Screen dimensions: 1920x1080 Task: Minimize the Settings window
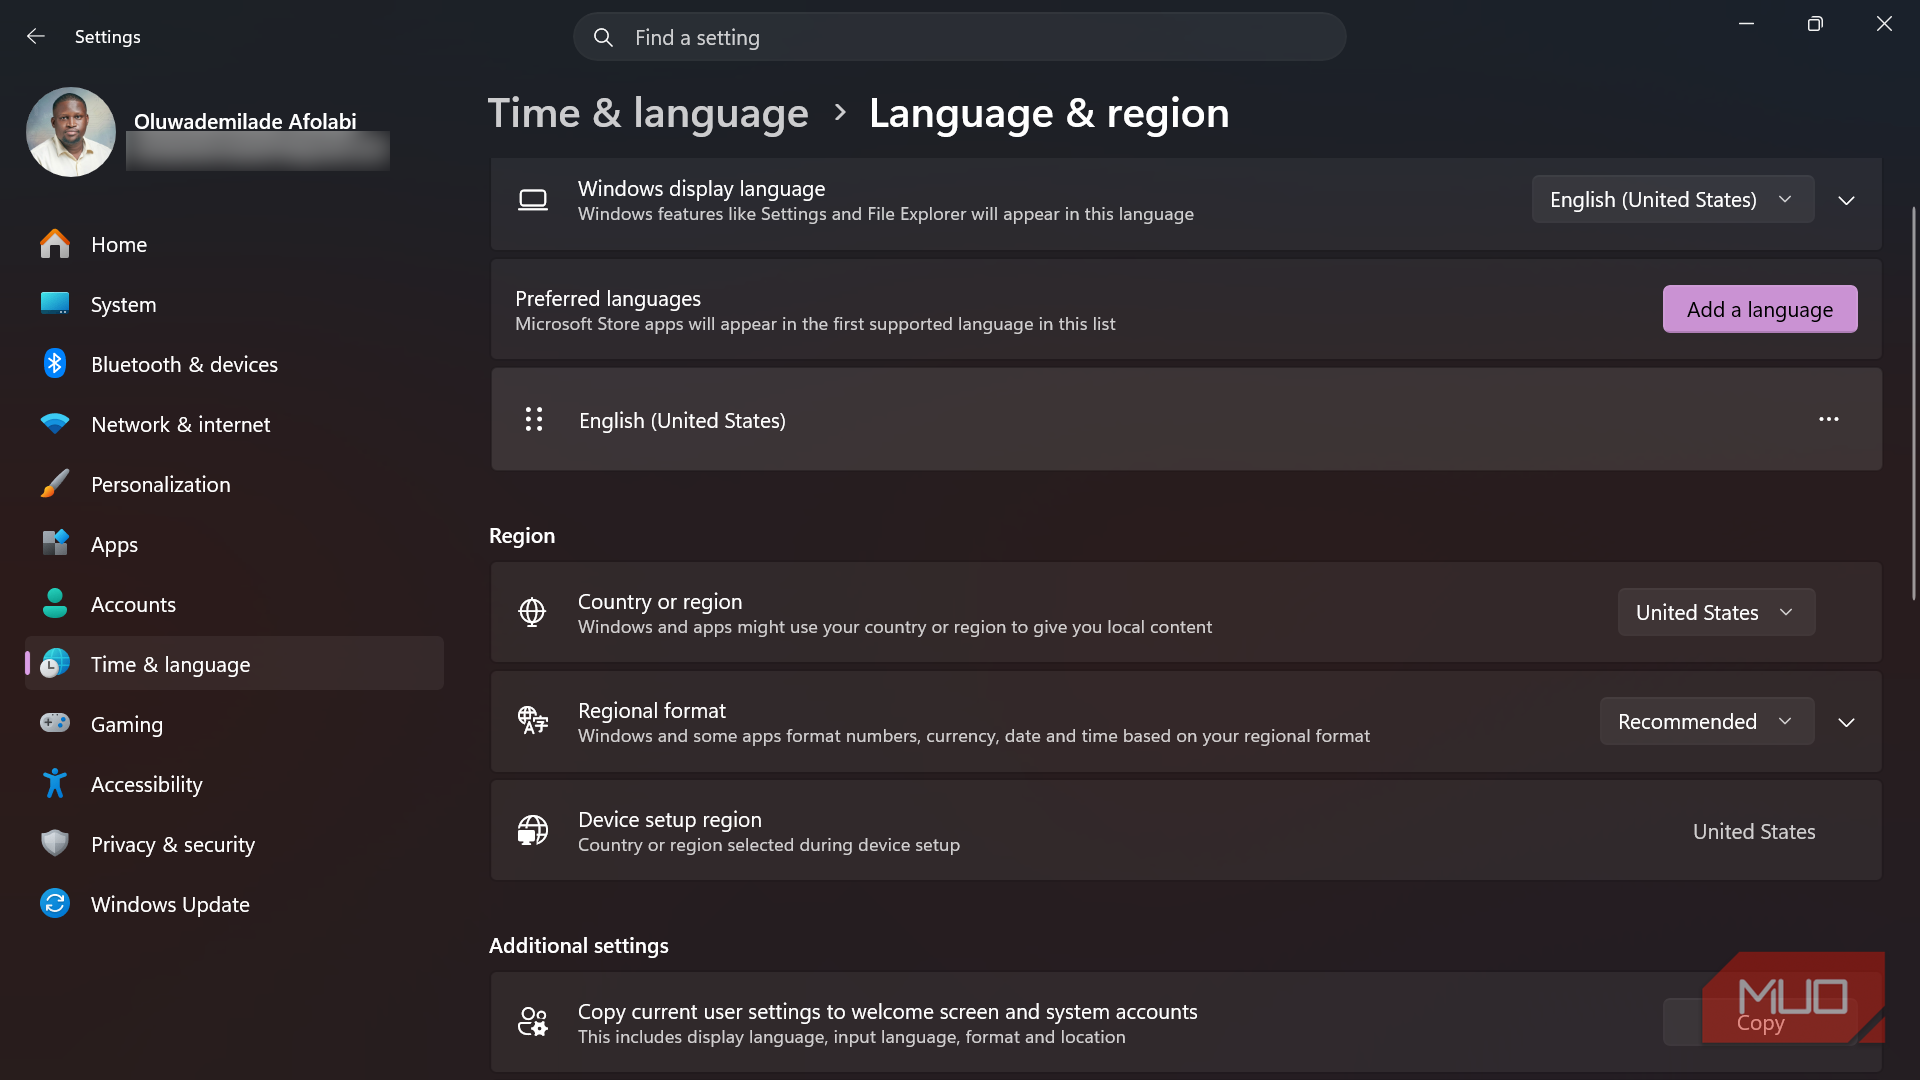tap(1746, 24)
